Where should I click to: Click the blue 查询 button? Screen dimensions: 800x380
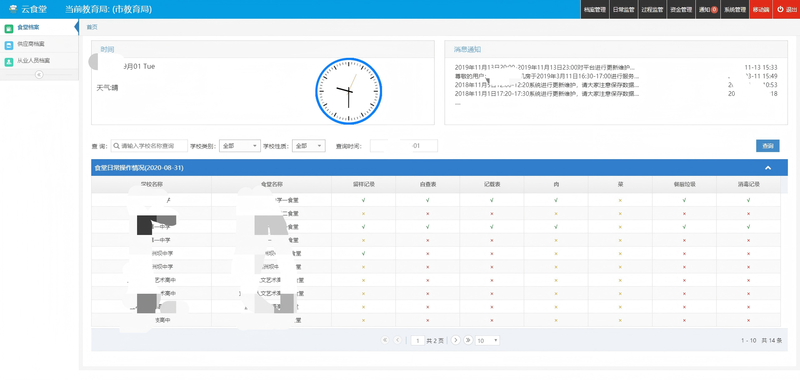click(767, 146)
